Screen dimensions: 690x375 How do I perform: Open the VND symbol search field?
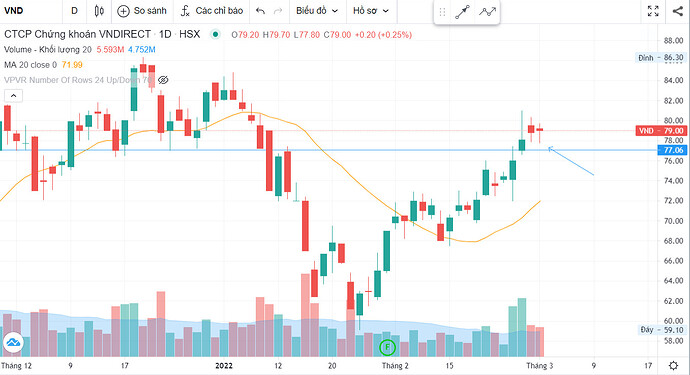[14, 11]
